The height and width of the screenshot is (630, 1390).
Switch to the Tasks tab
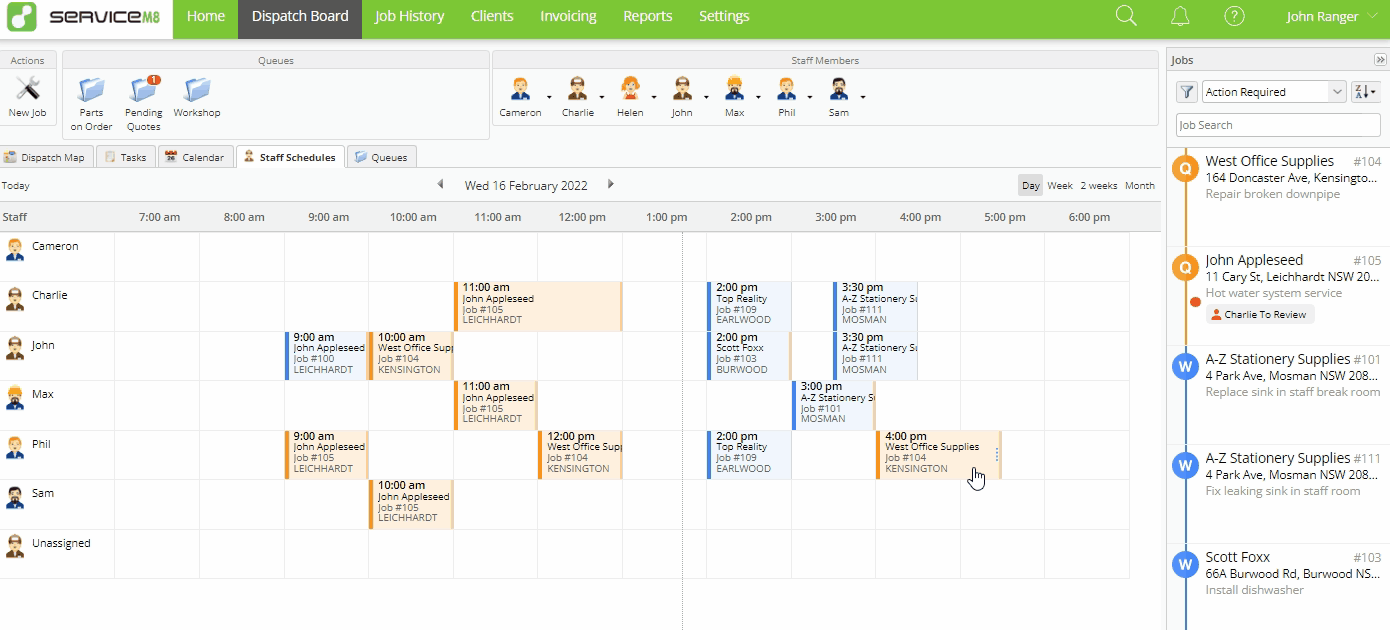coord(125,157)
